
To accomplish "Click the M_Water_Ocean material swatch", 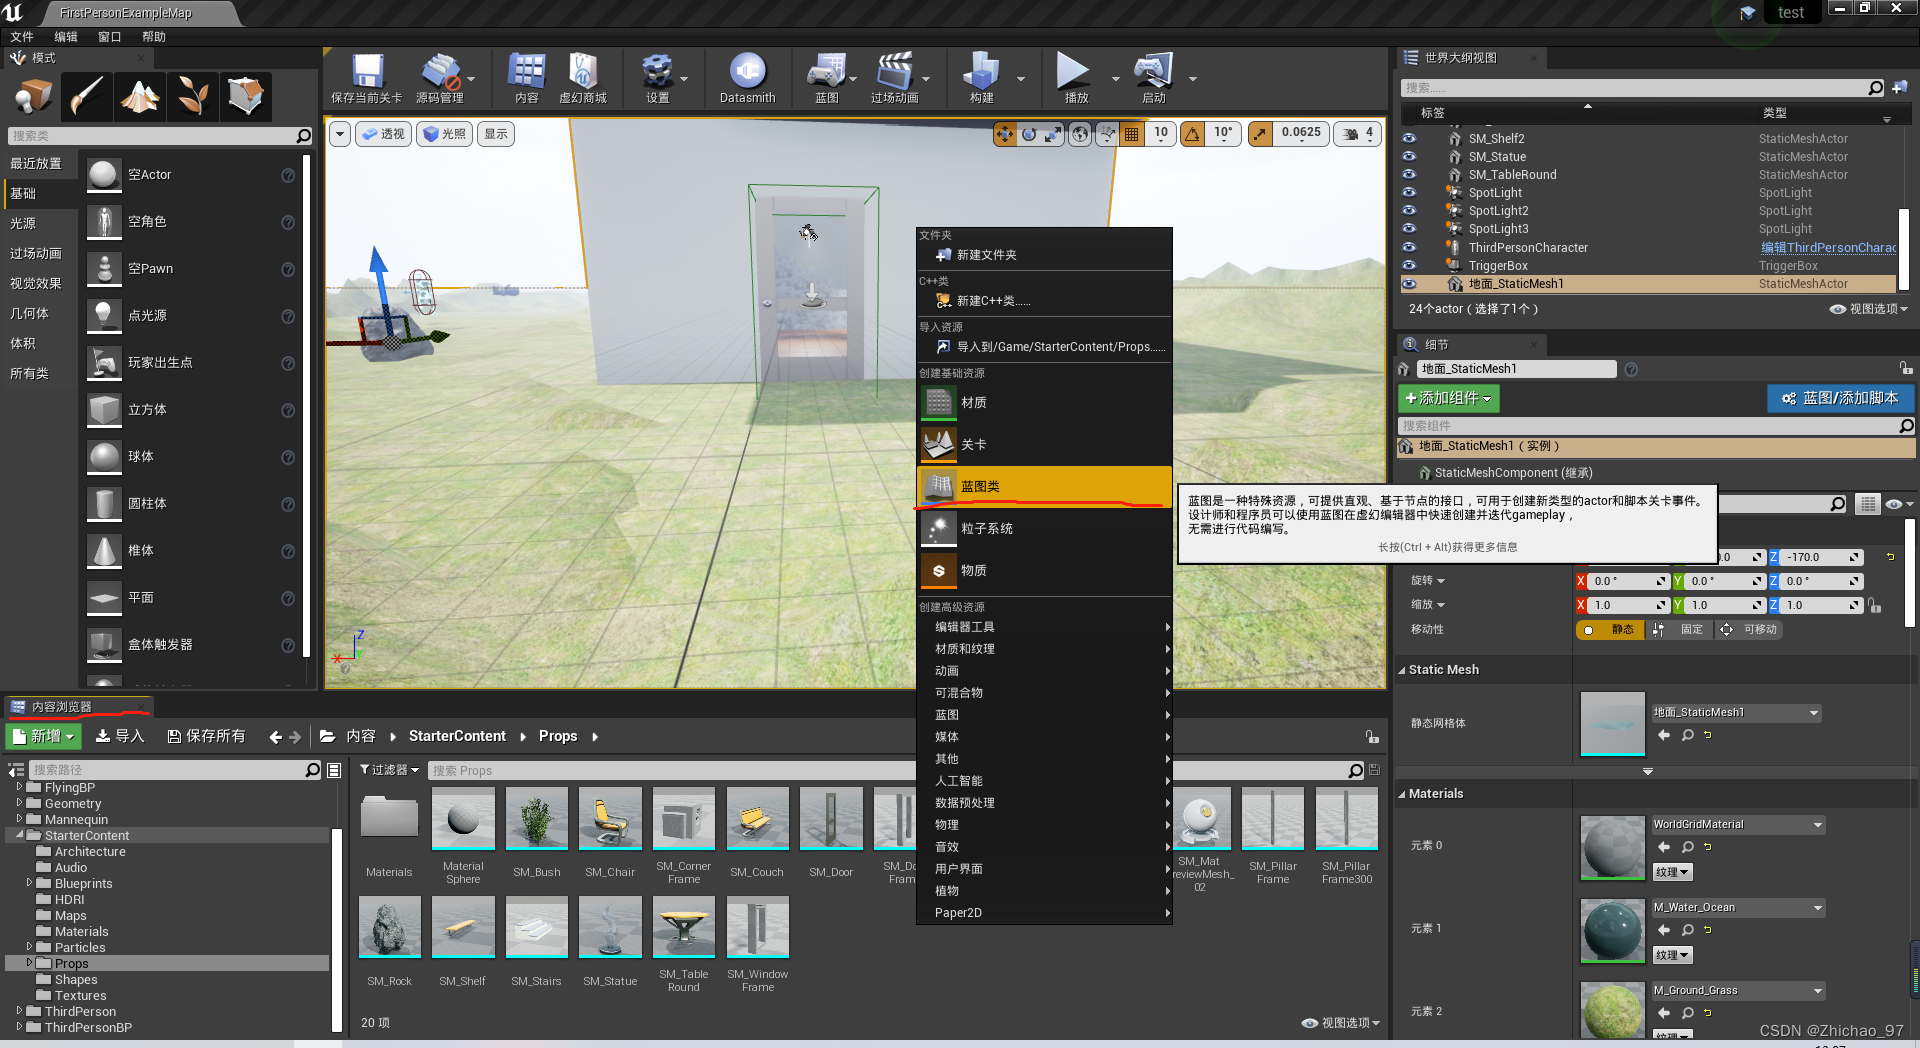I will (1612, 930).
